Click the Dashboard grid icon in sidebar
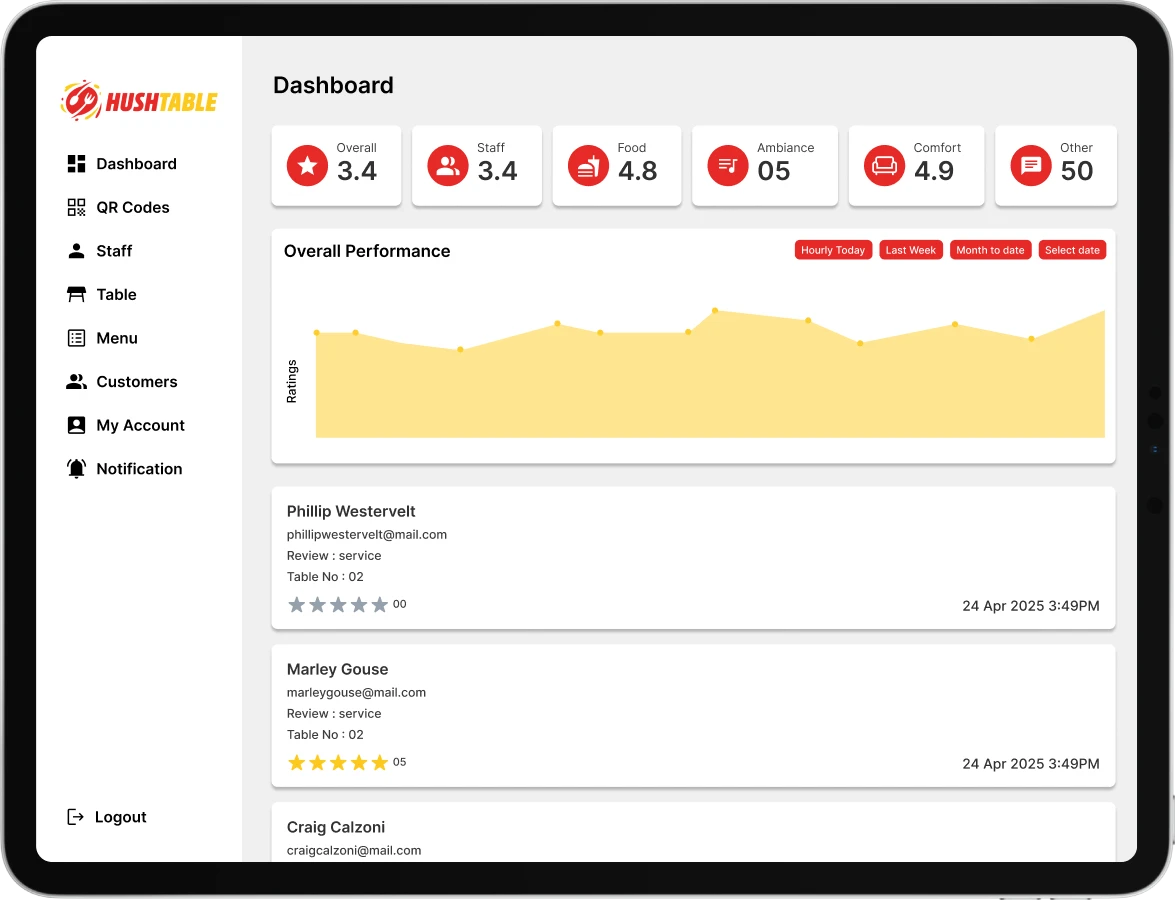This screenshot has width=1175, height=900. 76,163
